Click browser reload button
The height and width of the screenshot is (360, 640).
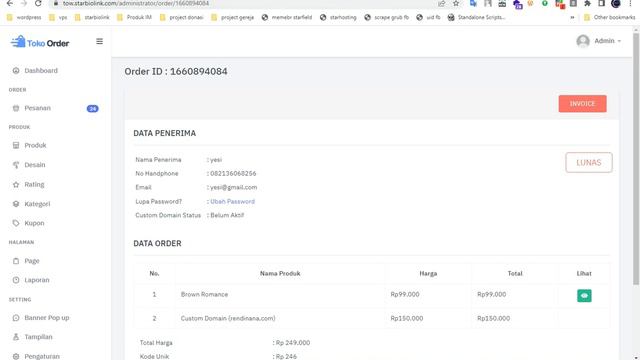pyautogui.click(x=38, y=3)
